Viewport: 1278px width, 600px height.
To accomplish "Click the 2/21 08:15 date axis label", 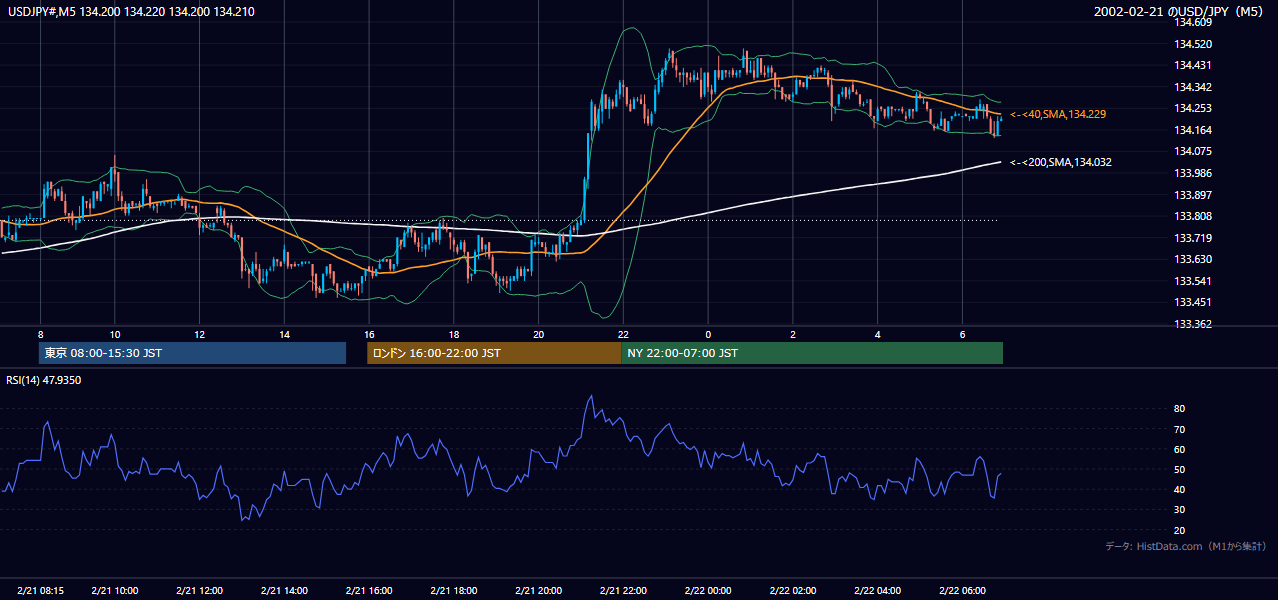I will click(x=40, y=590).
